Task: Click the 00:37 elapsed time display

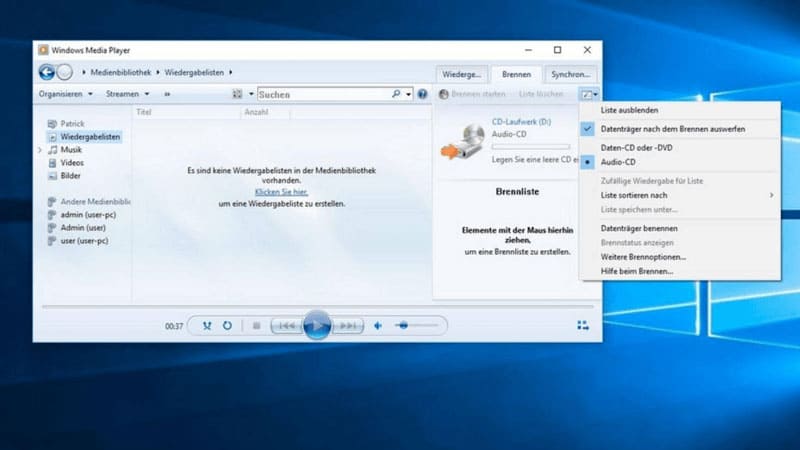Action: pos(173,326)
